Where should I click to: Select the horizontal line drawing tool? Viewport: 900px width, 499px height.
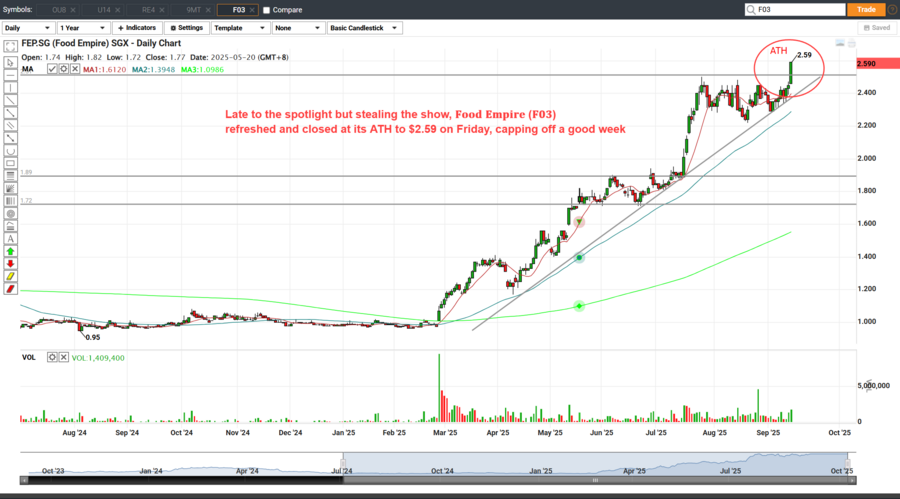(x=10, y=75)
